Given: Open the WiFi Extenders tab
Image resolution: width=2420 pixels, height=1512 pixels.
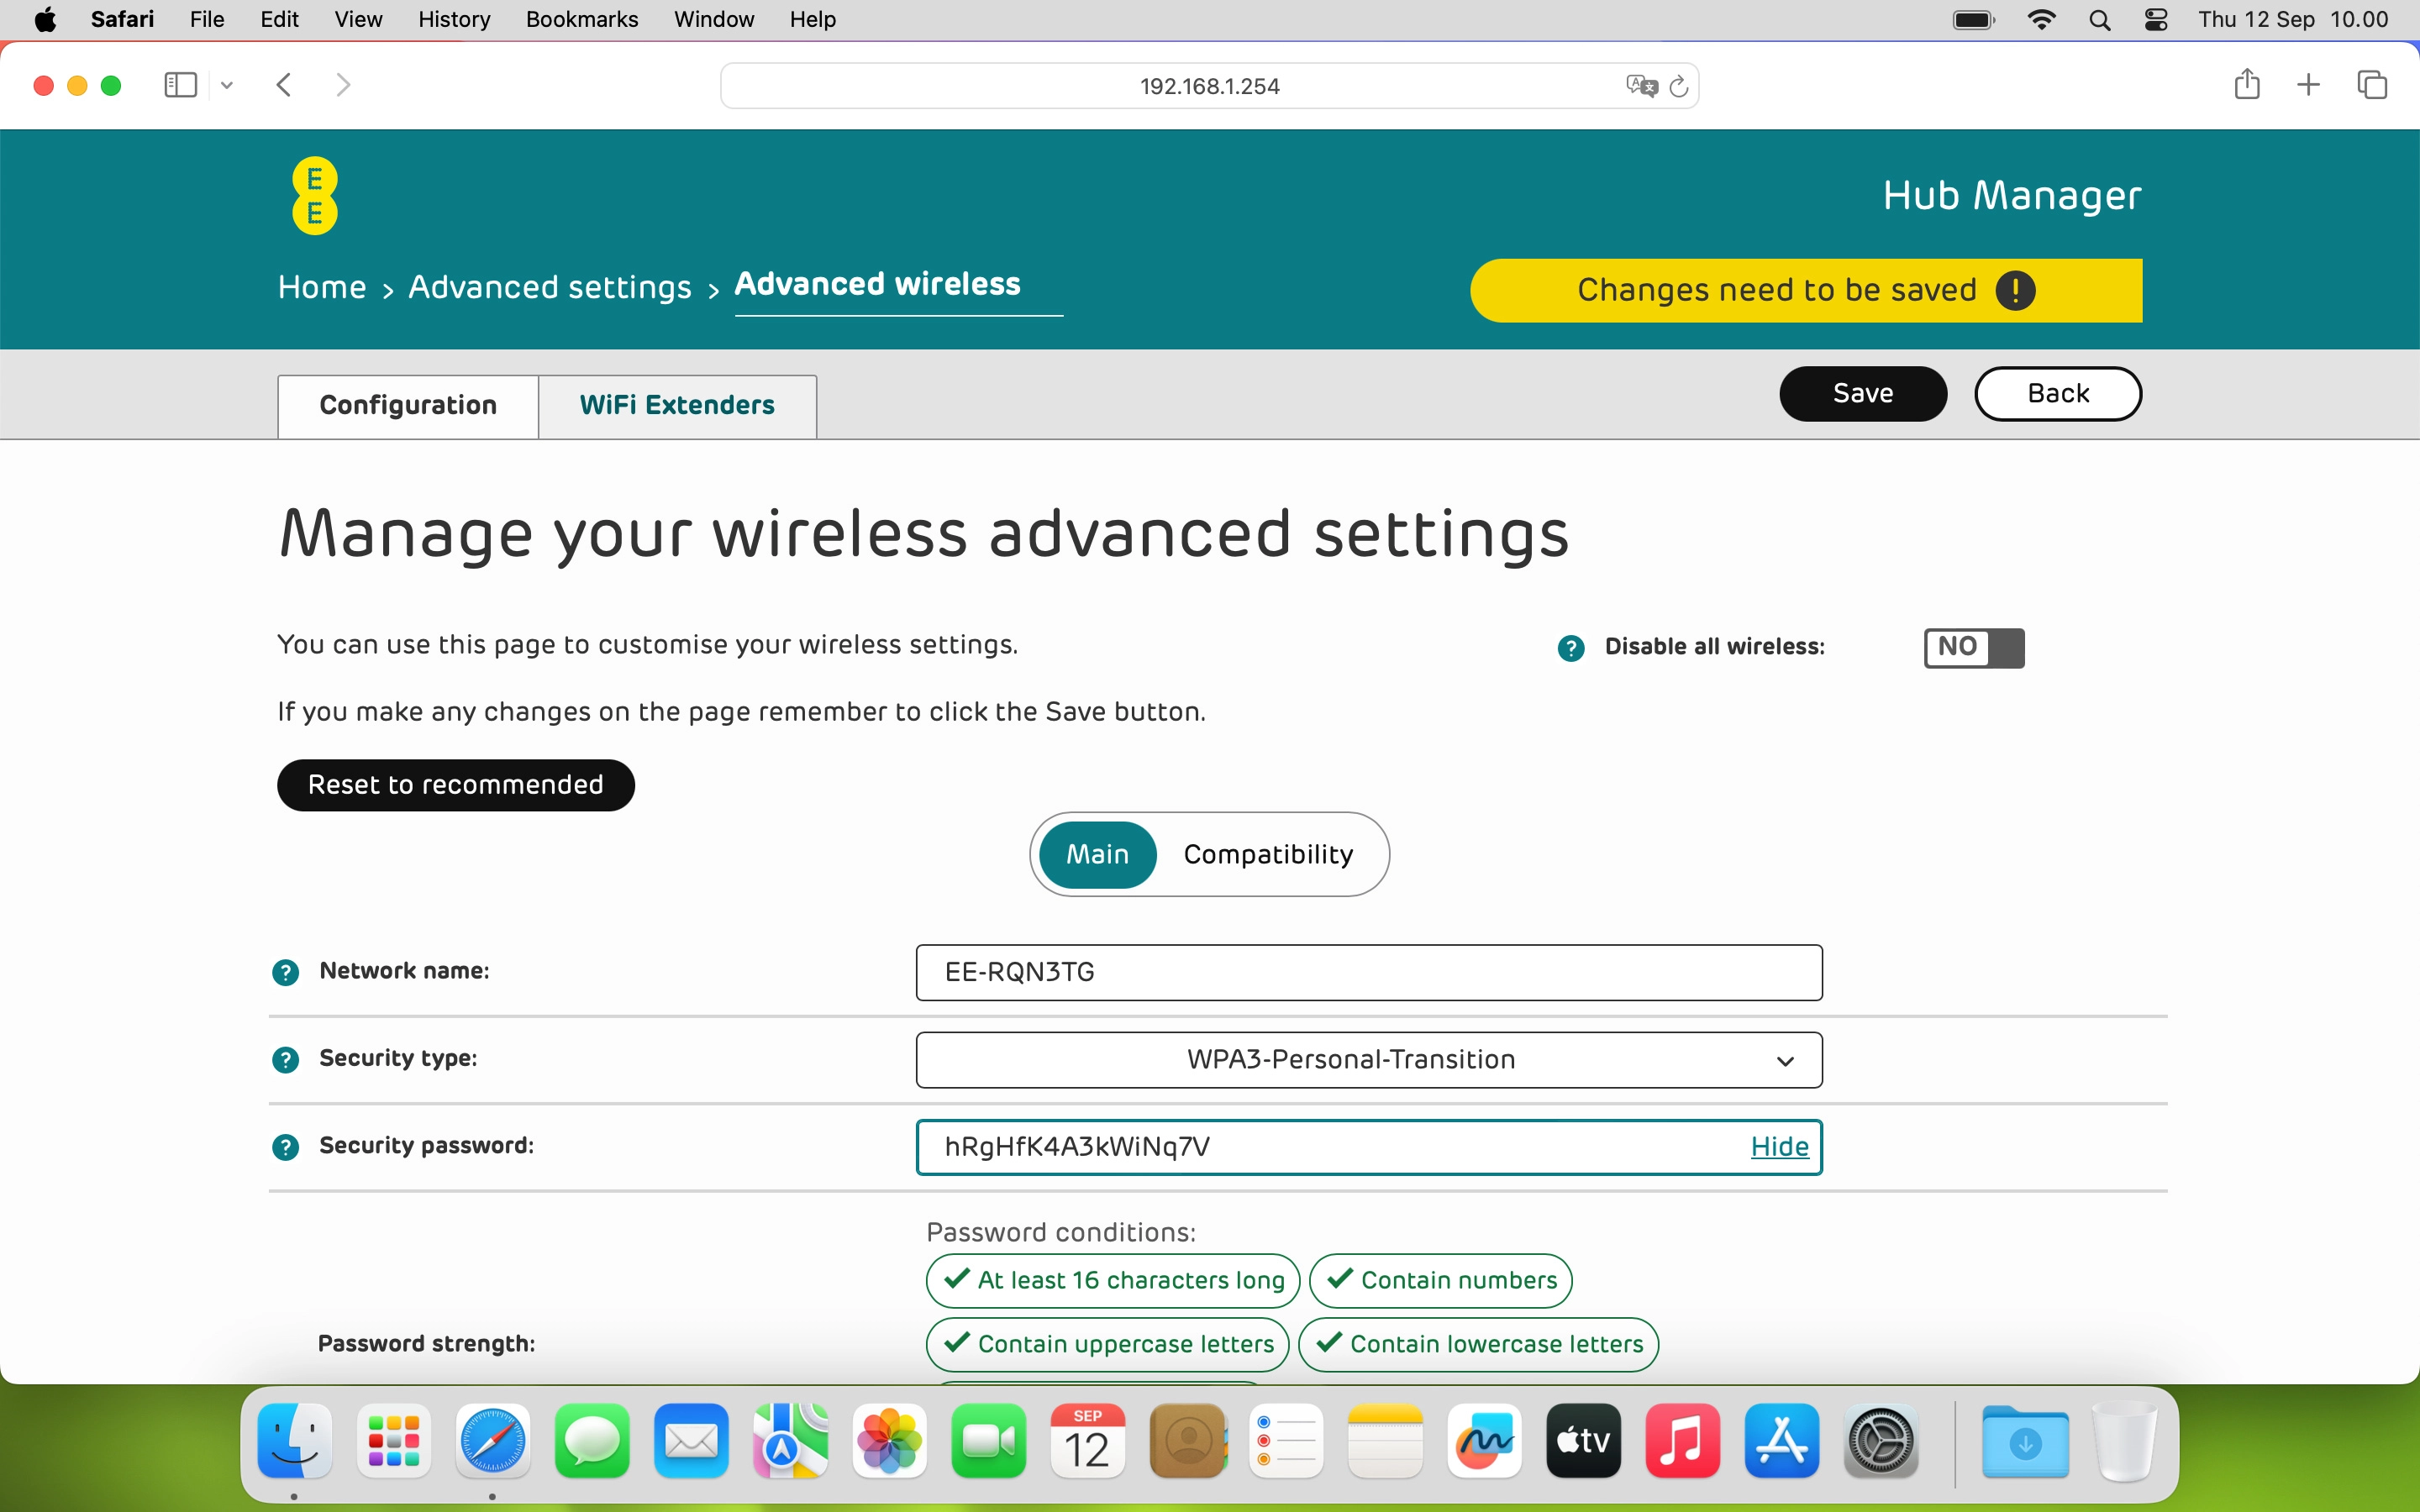Looking at the screenshot, I should pos(677,406).
